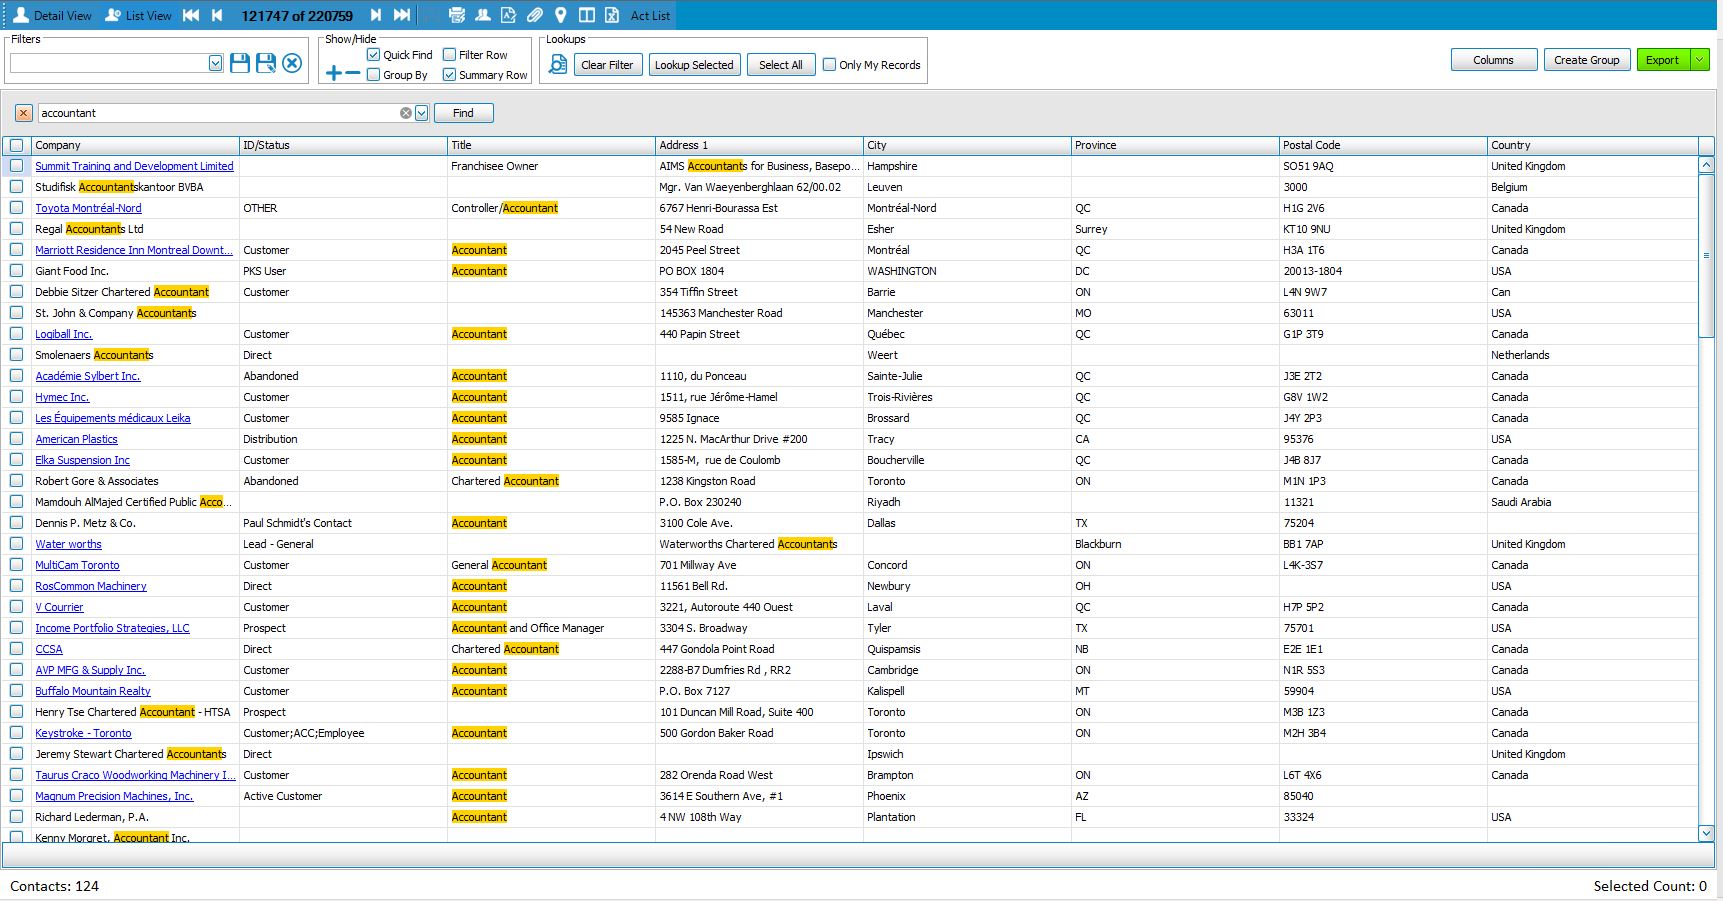
Task: Click into the accountant quick find field
Action: pyautogui.click(x=218, y=113)
